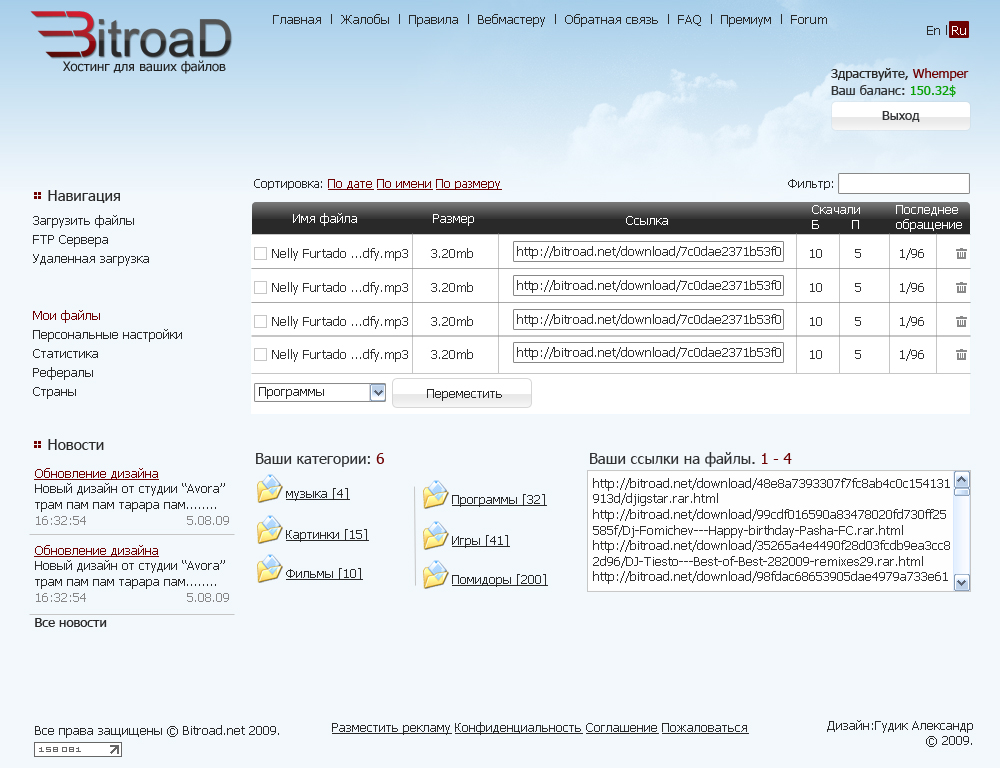Open Картинки [15] category link
Screen dimensions: 1000x768
click(327, 535)
